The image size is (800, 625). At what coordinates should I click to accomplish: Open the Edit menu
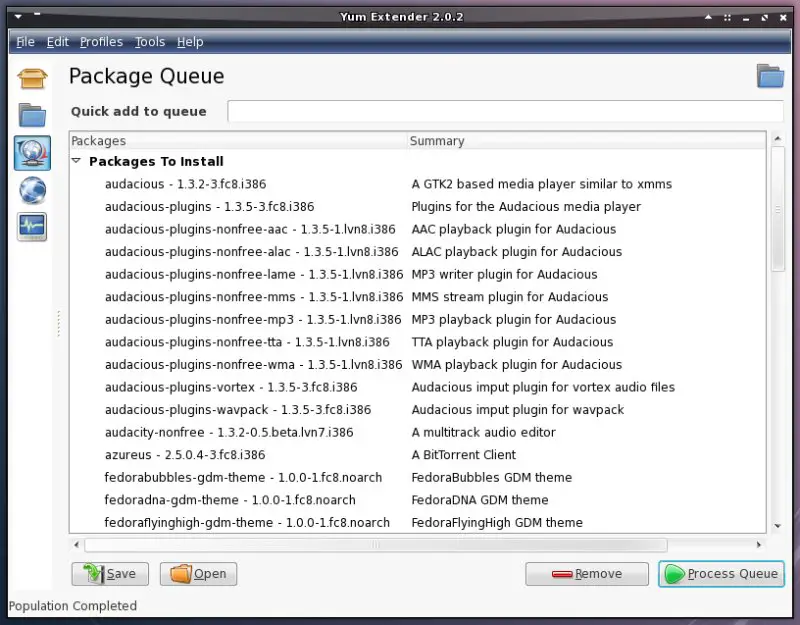click(58, 42)
